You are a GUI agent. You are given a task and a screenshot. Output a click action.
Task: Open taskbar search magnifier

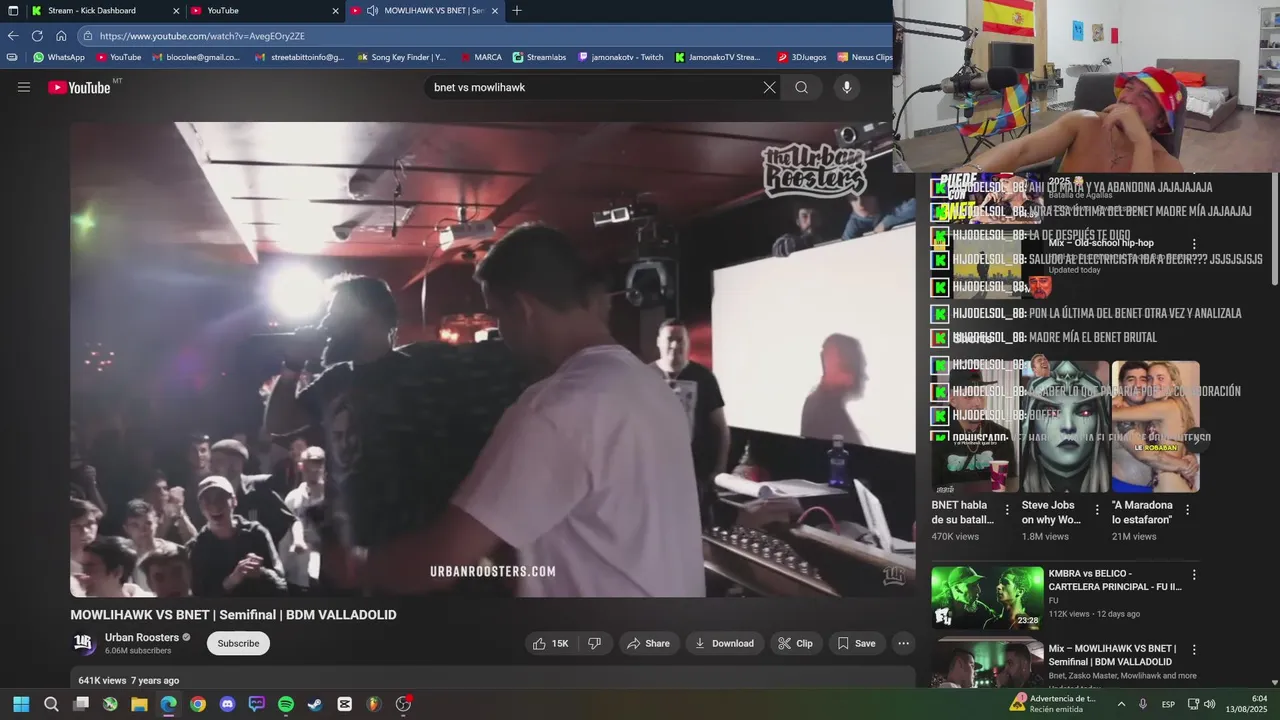click(51, 704)
